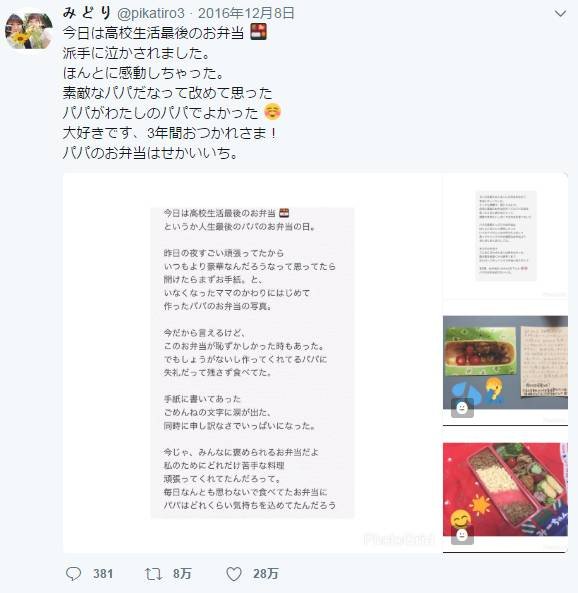
Task: Open the みどり profile avatar picture
Action: tap(29, 31)
